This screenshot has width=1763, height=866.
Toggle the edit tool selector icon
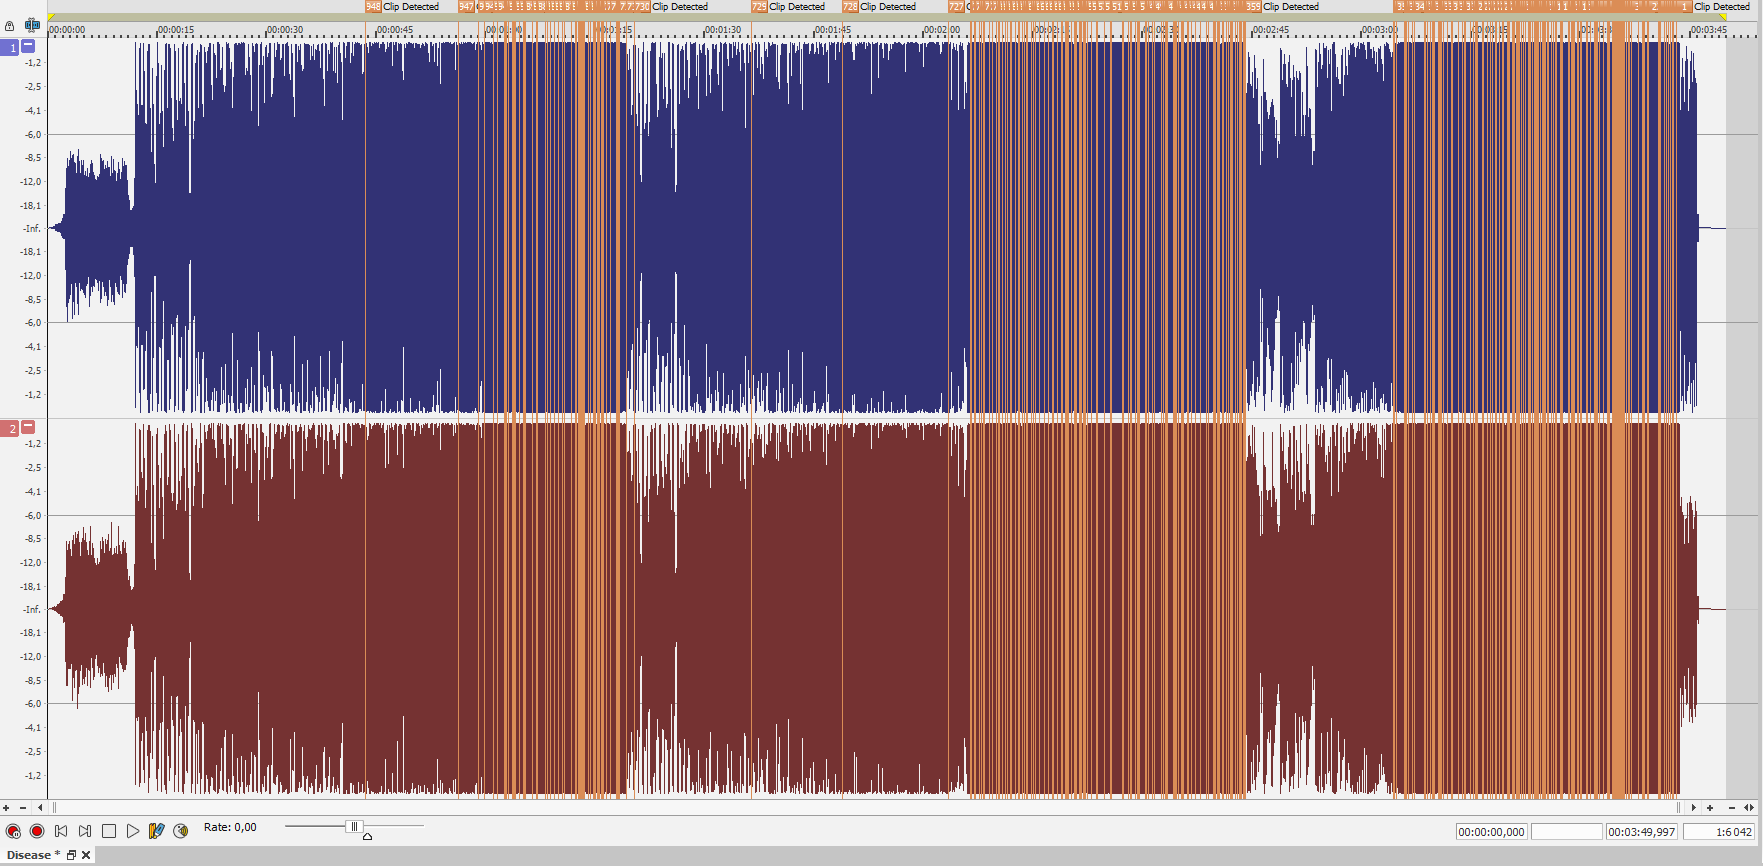coord(32,25)
